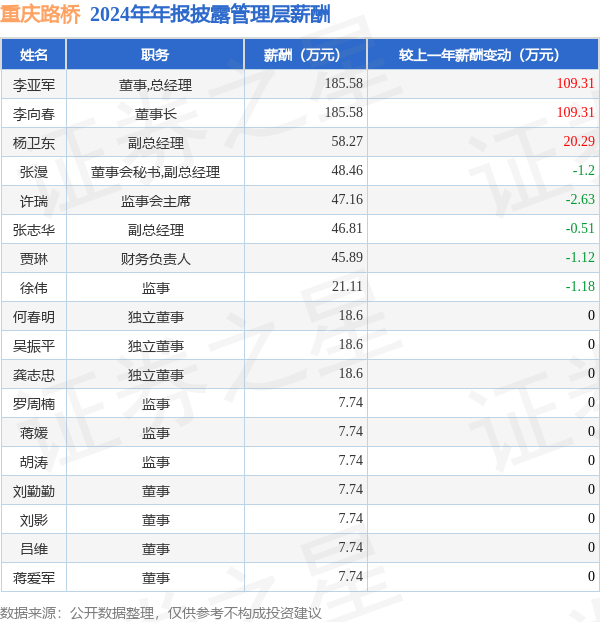Select the 职务 column header
The image size is (600, 622).
click(155, 55)
